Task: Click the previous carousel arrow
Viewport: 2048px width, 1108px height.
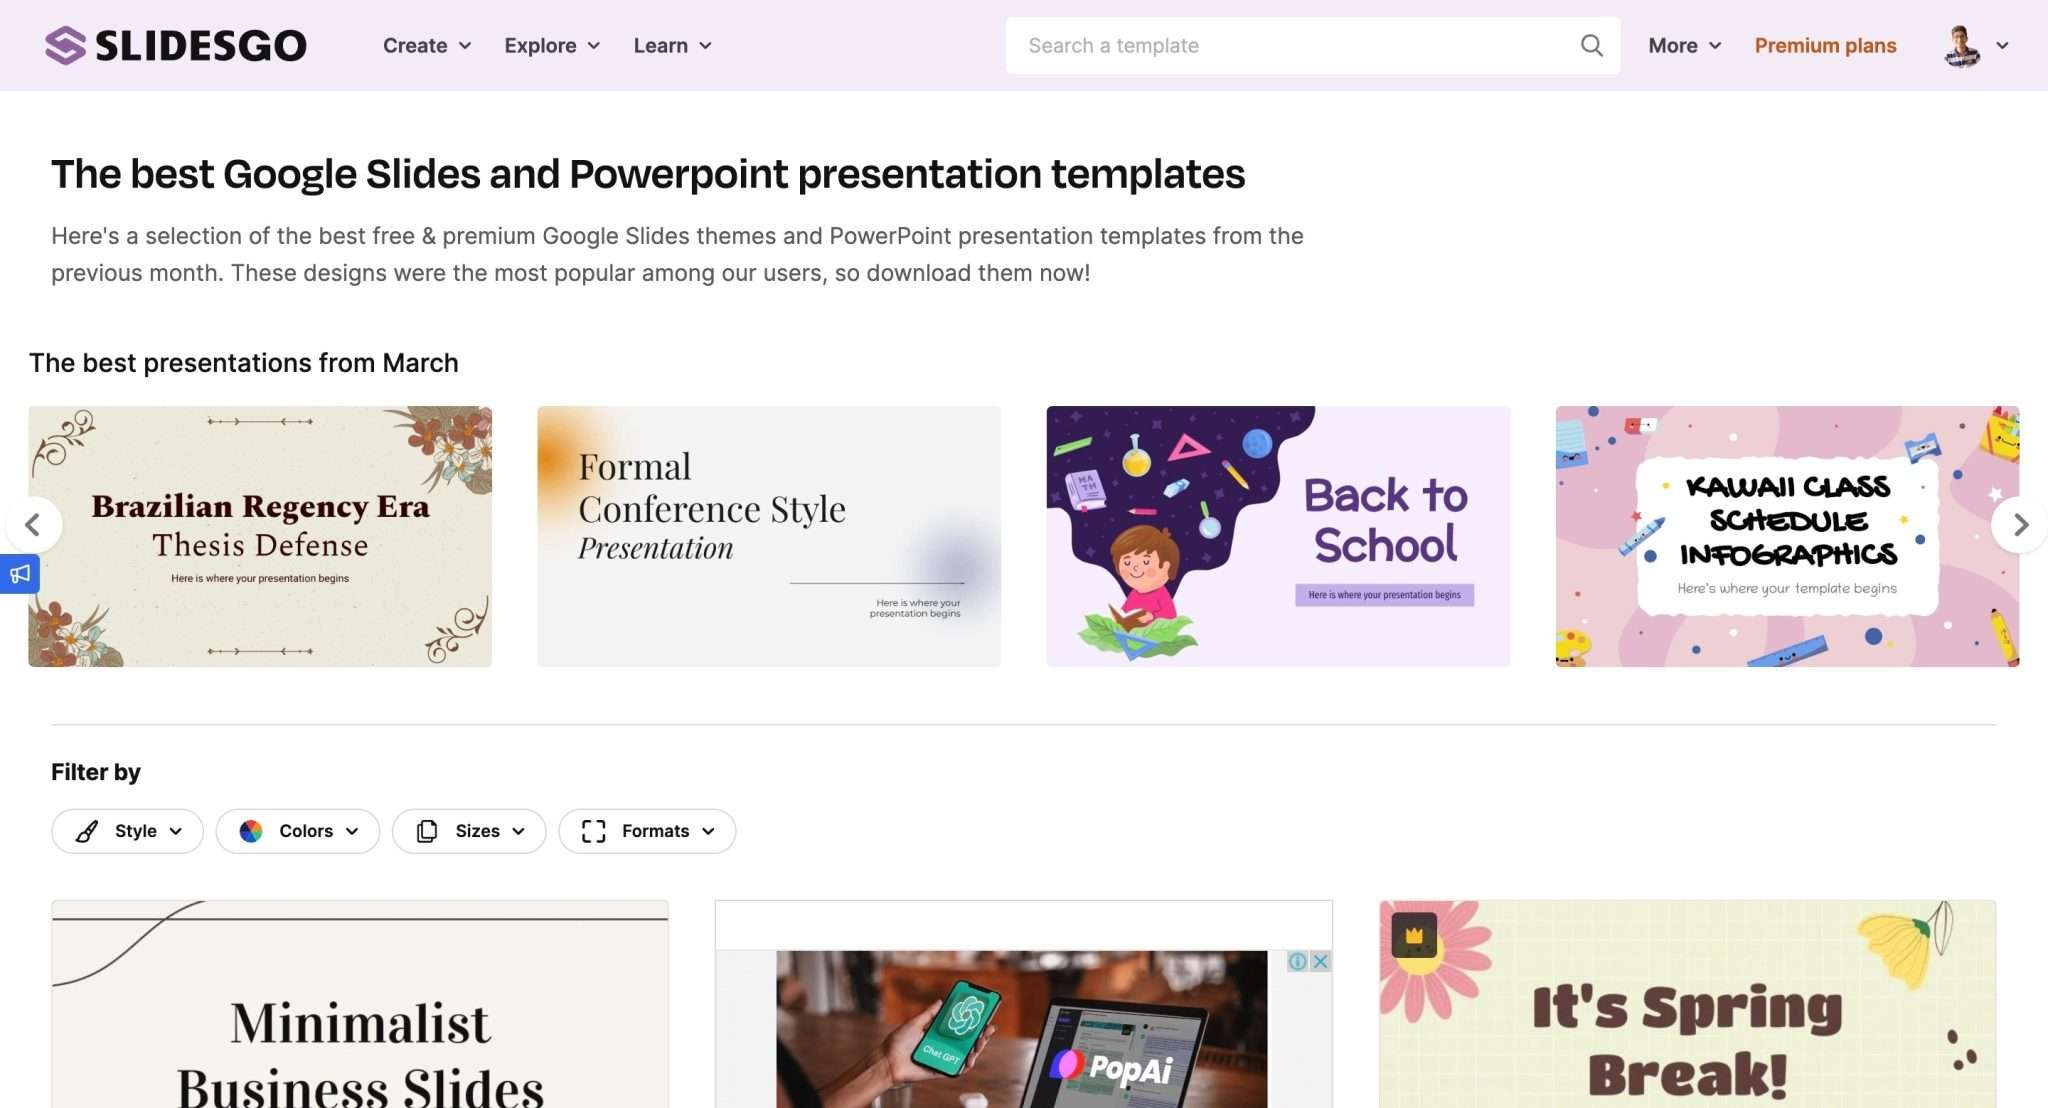Action: 34,525
